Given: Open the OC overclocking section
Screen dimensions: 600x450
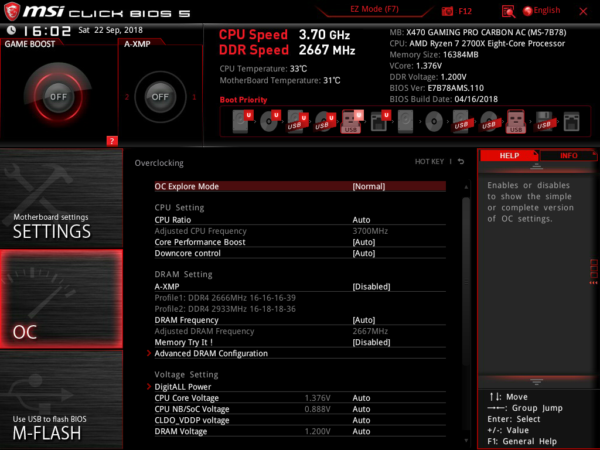Looking at the screenshot, I should [x=61, y=299].
